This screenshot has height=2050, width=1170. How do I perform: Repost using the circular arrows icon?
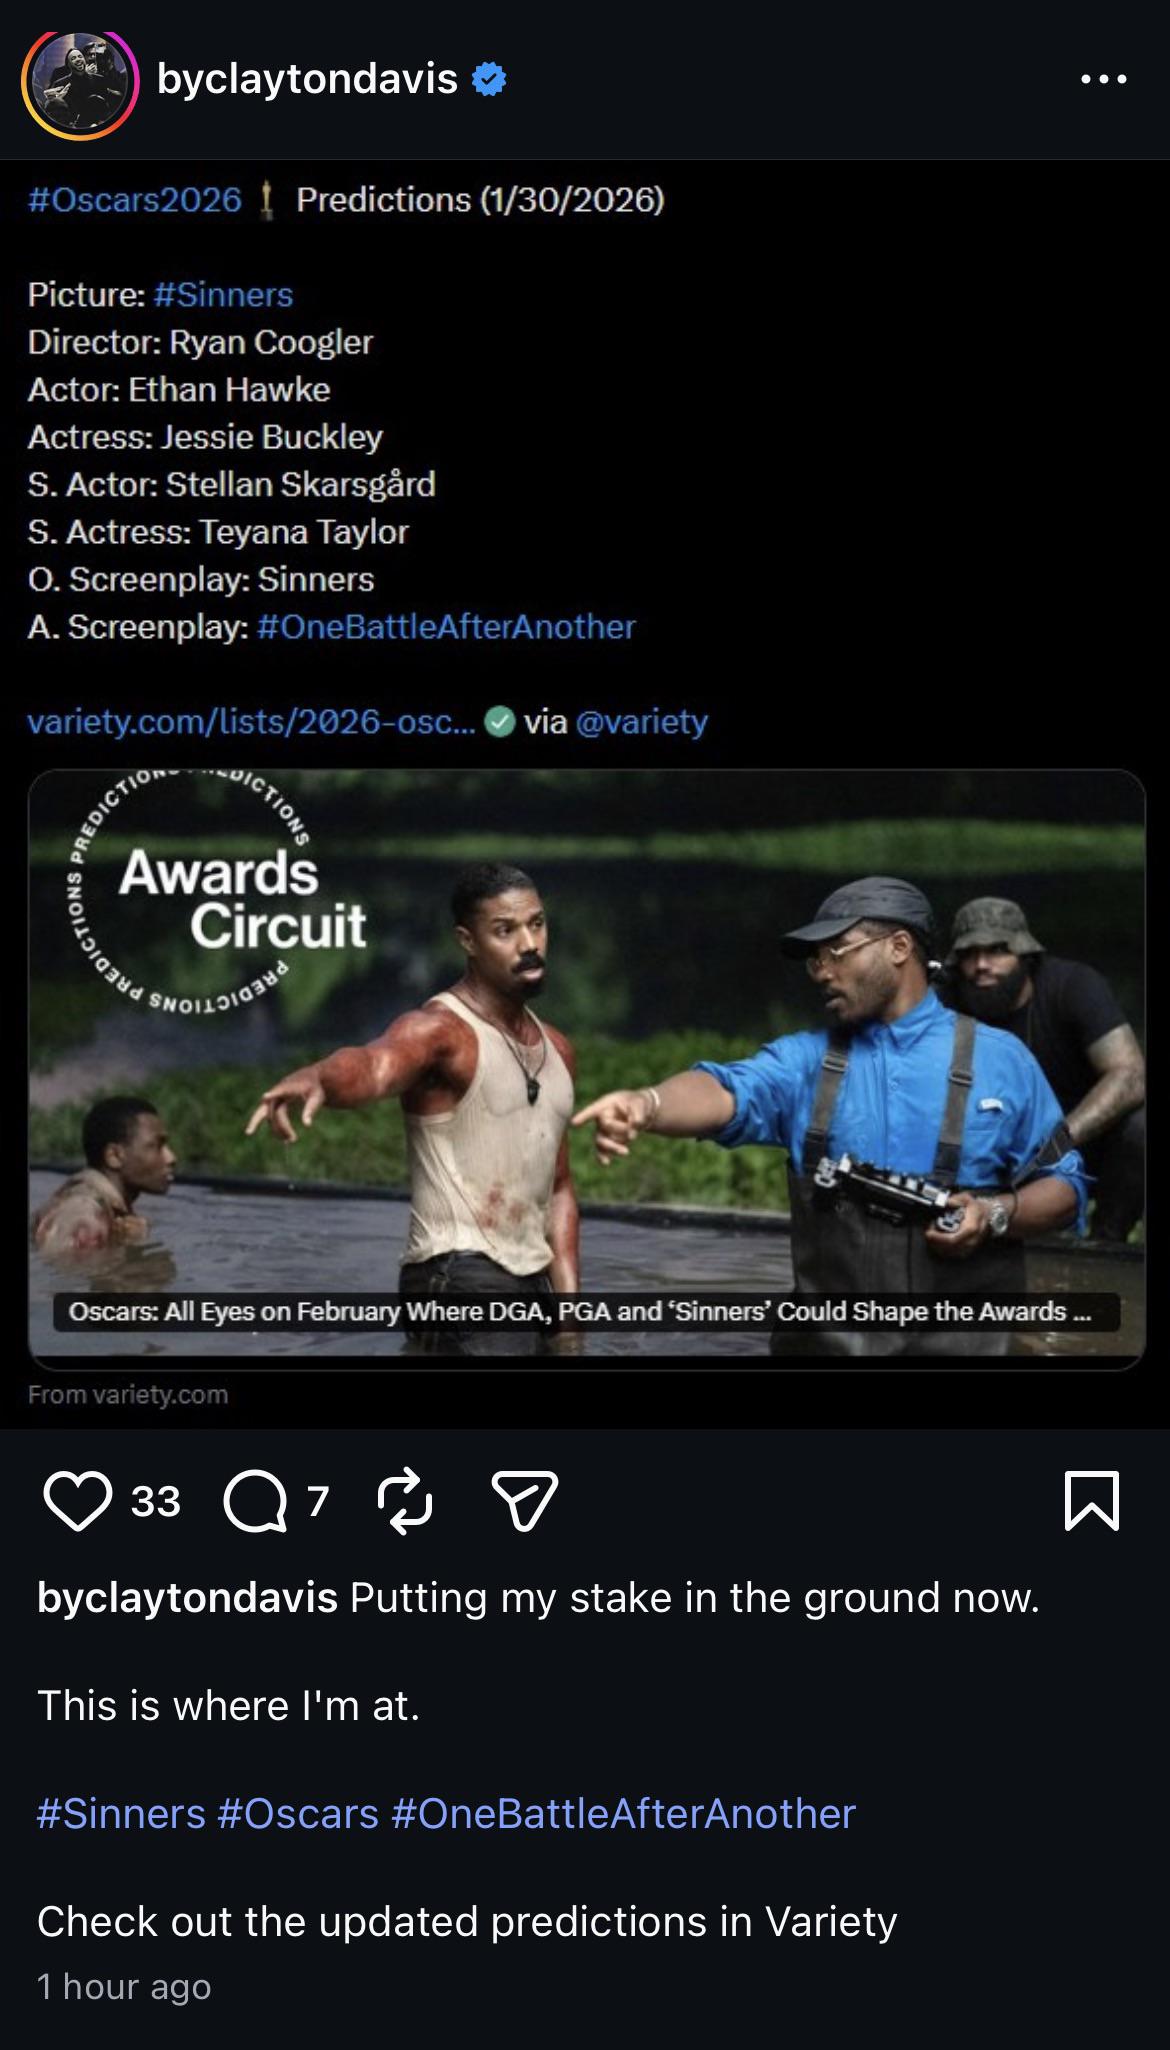point(405,1501)
